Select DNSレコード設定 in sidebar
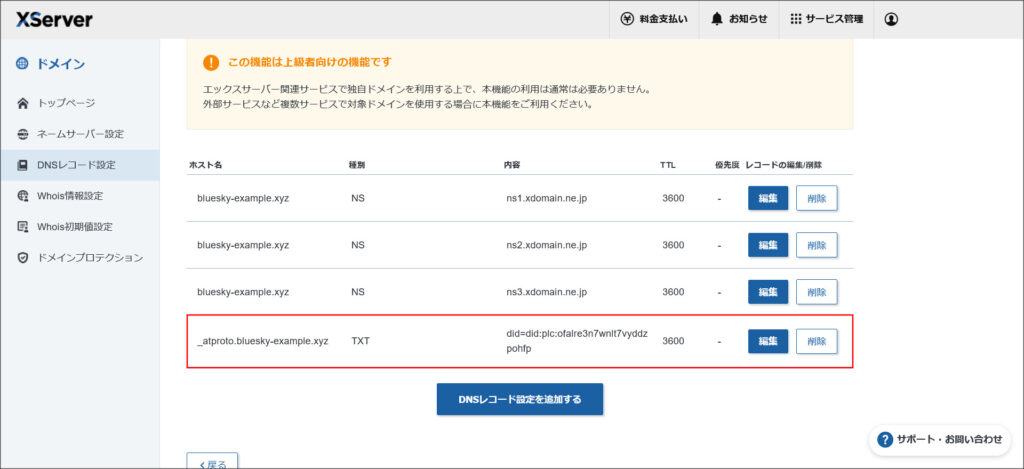 [x=80, y=165]
